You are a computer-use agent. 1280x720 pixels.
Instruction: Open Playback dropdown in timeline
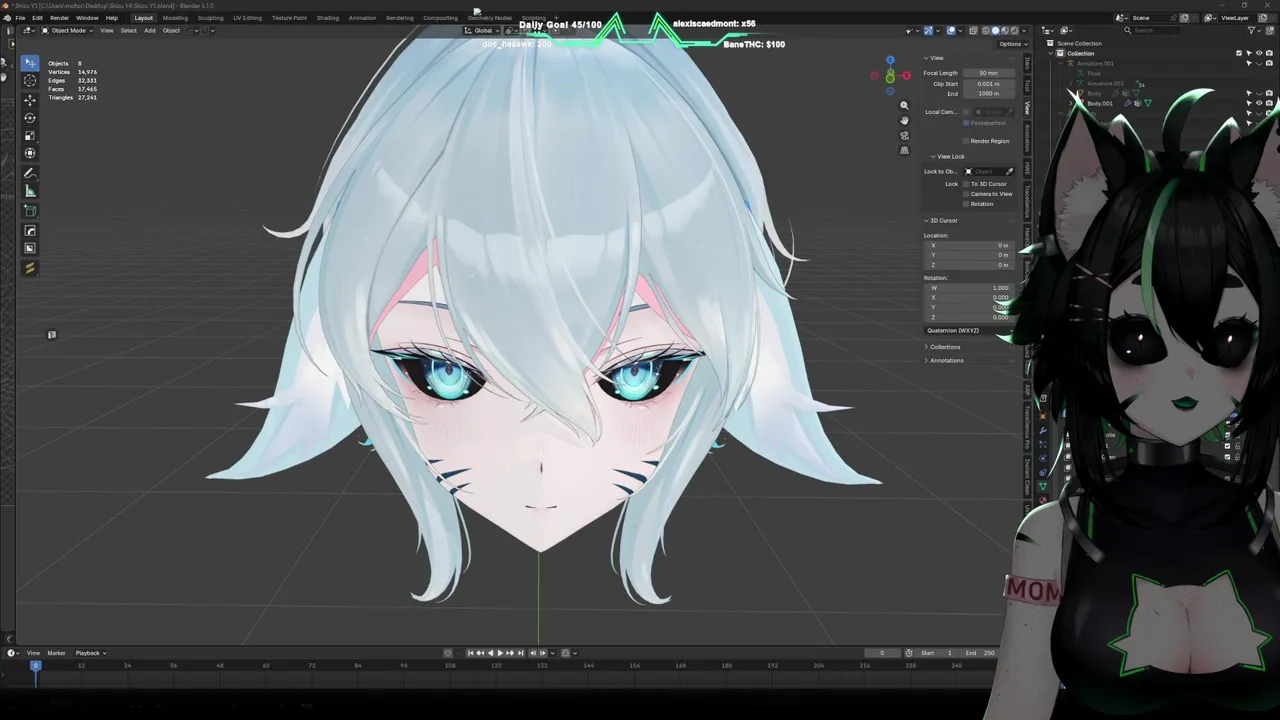[x=90, y=653]
